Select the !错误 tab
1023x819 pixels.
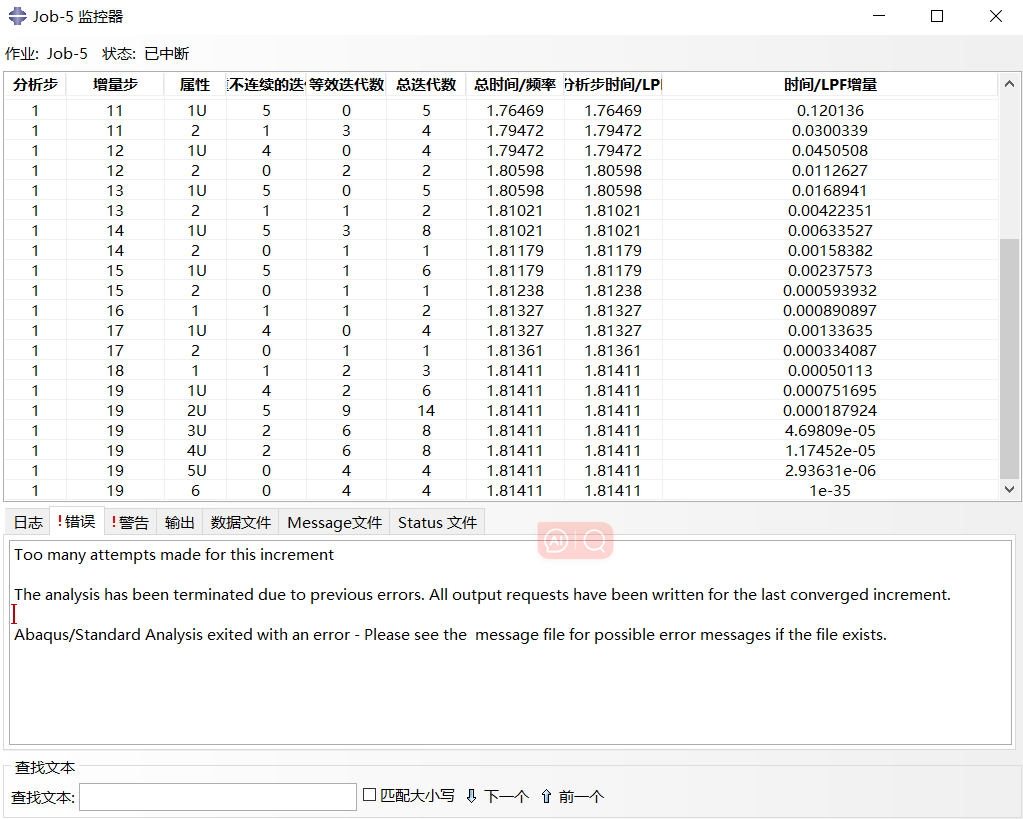[x=76, y=521]
